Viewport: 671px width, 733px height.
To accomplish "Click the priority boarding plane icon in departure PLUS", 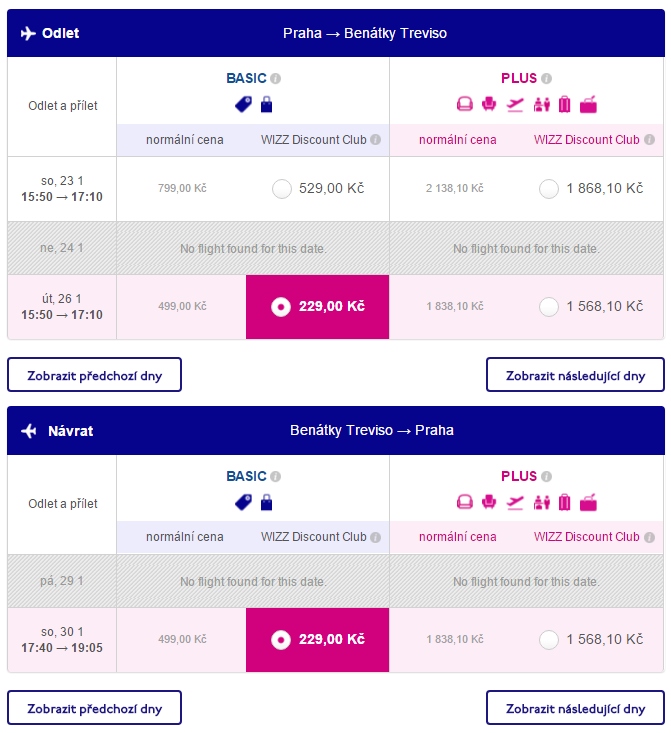I will pyautogui.click(x=515, y=105).
